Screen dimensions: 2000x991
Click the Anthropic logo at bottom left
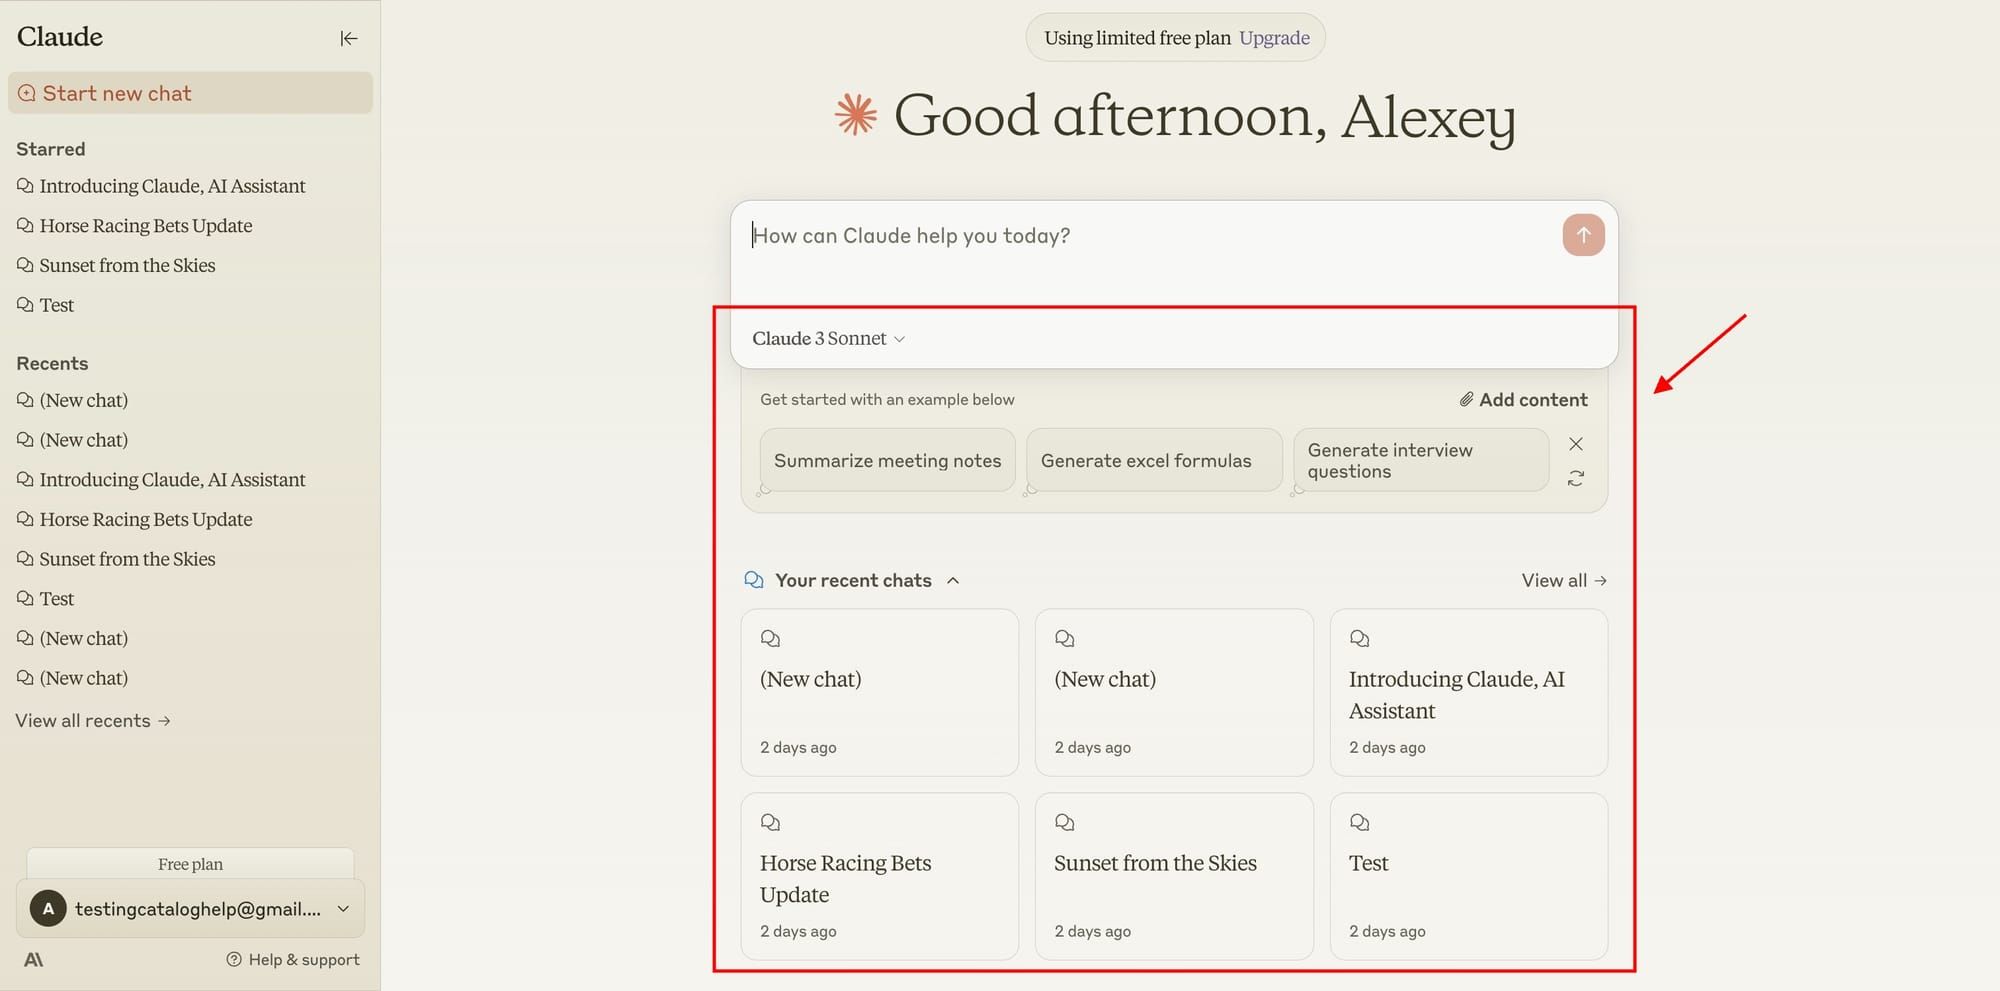(34, 959)
